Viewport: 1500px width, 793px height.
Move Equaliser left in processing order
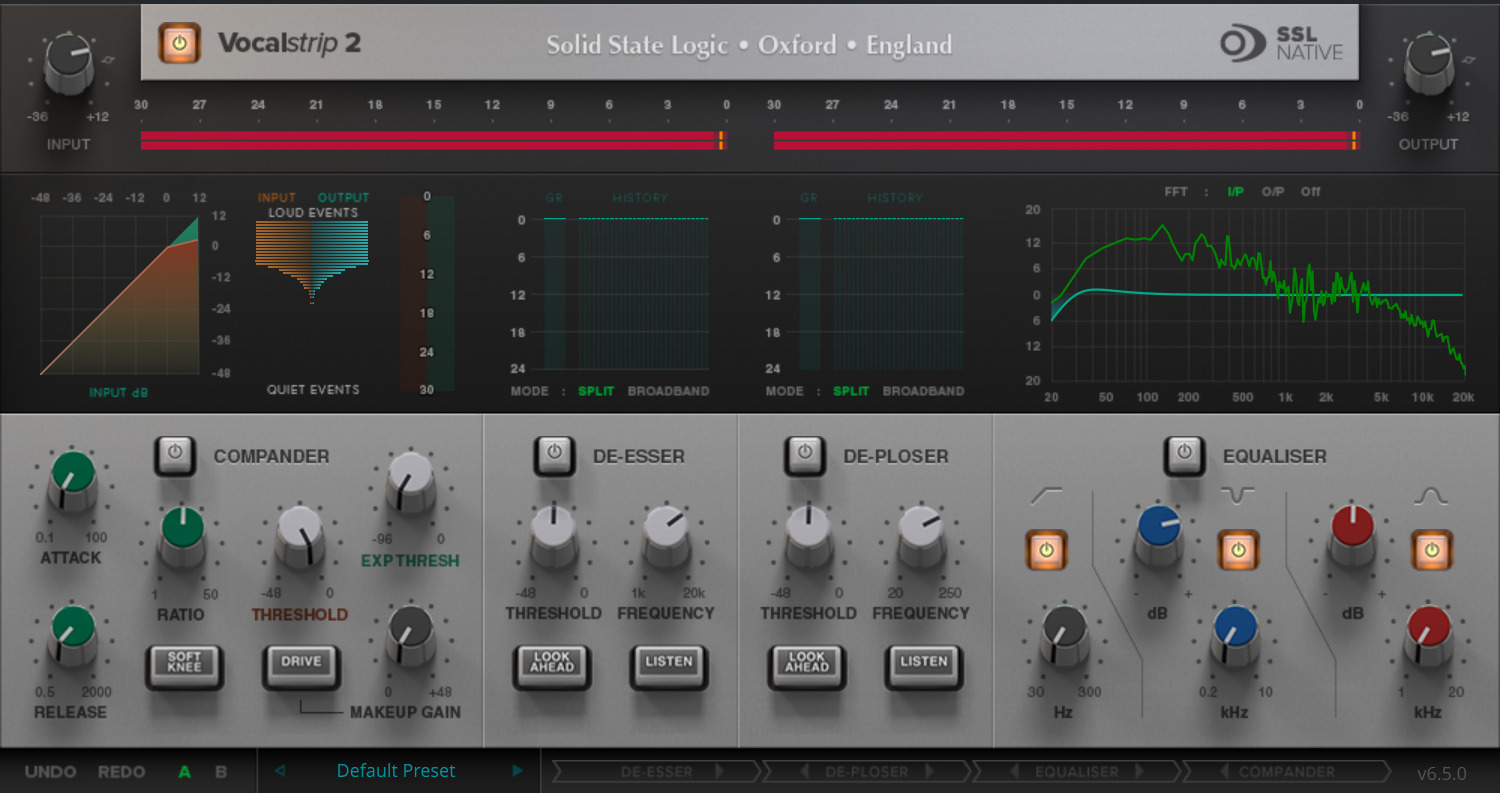(1014, 772)
